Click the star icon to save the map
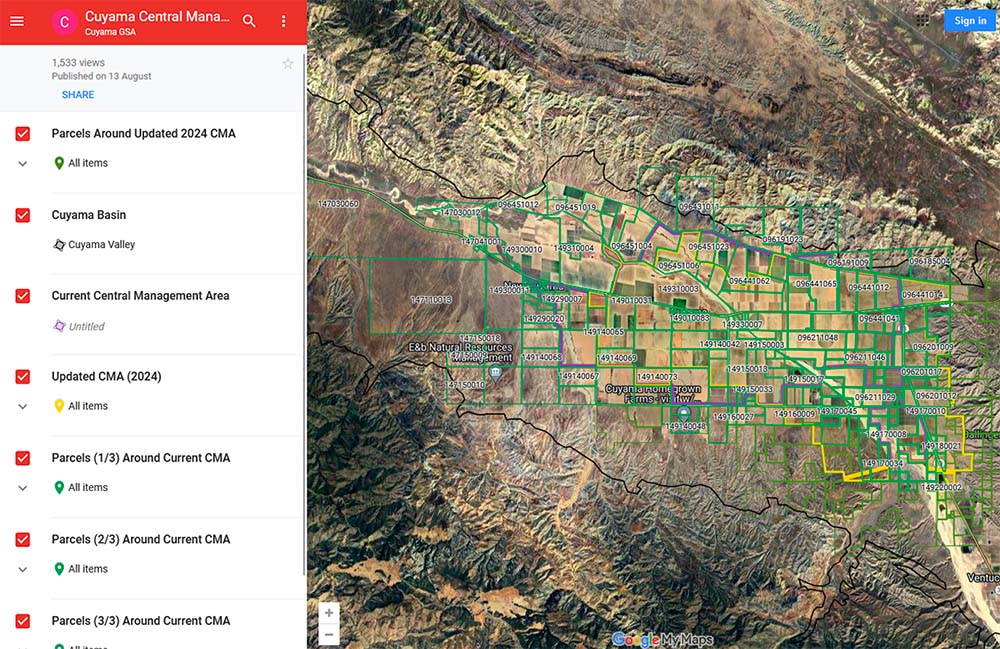This screenshot has width=1000, height=649. (288, 63)
